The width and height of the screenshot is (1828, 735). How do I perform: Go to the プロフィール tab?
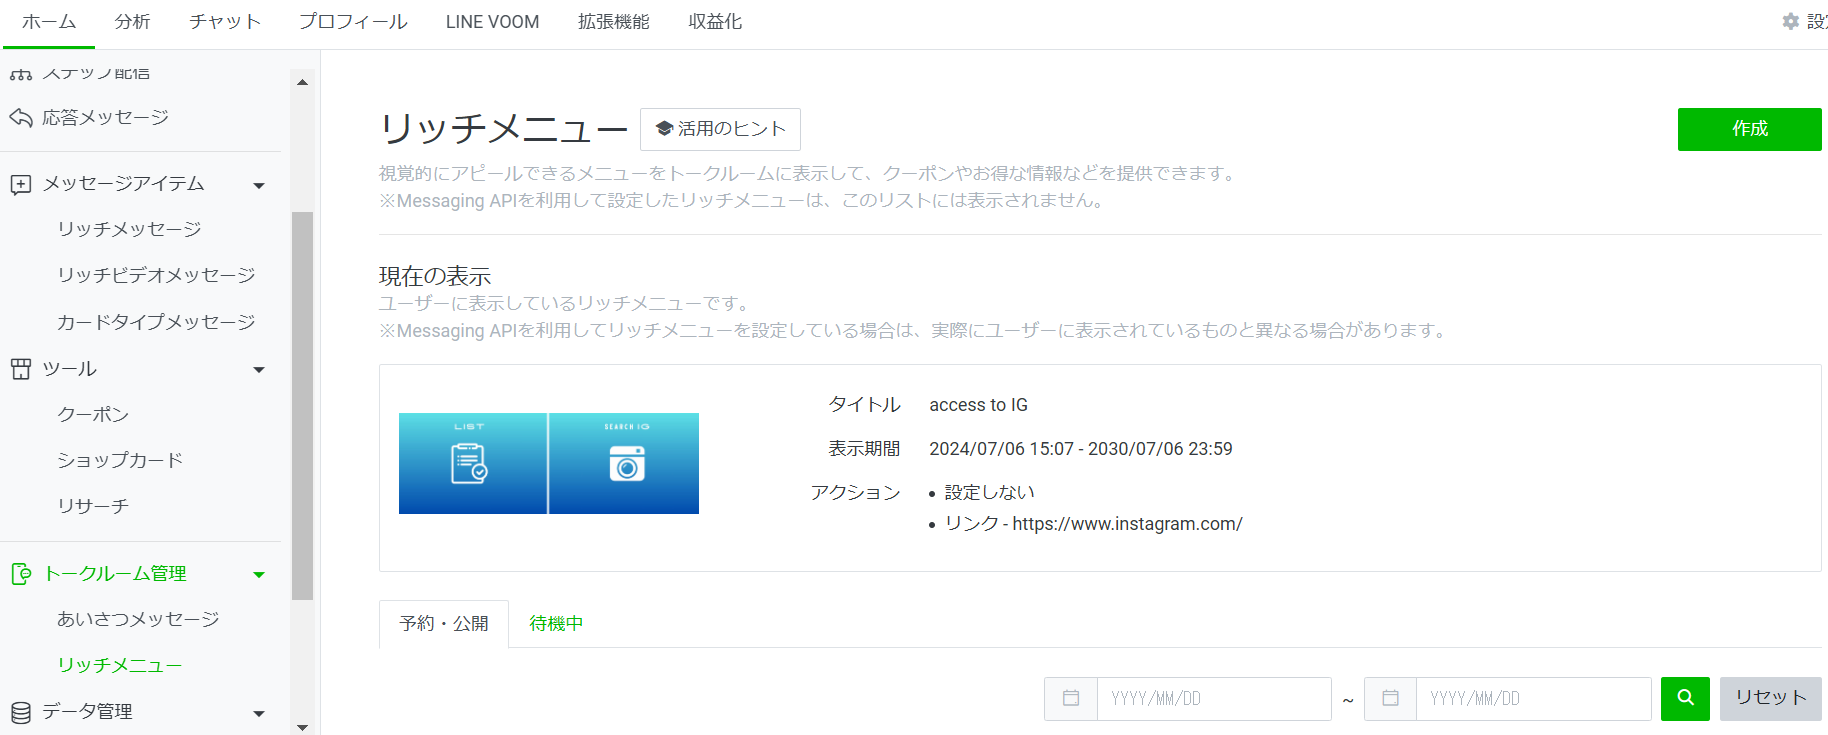click(353, 22)
